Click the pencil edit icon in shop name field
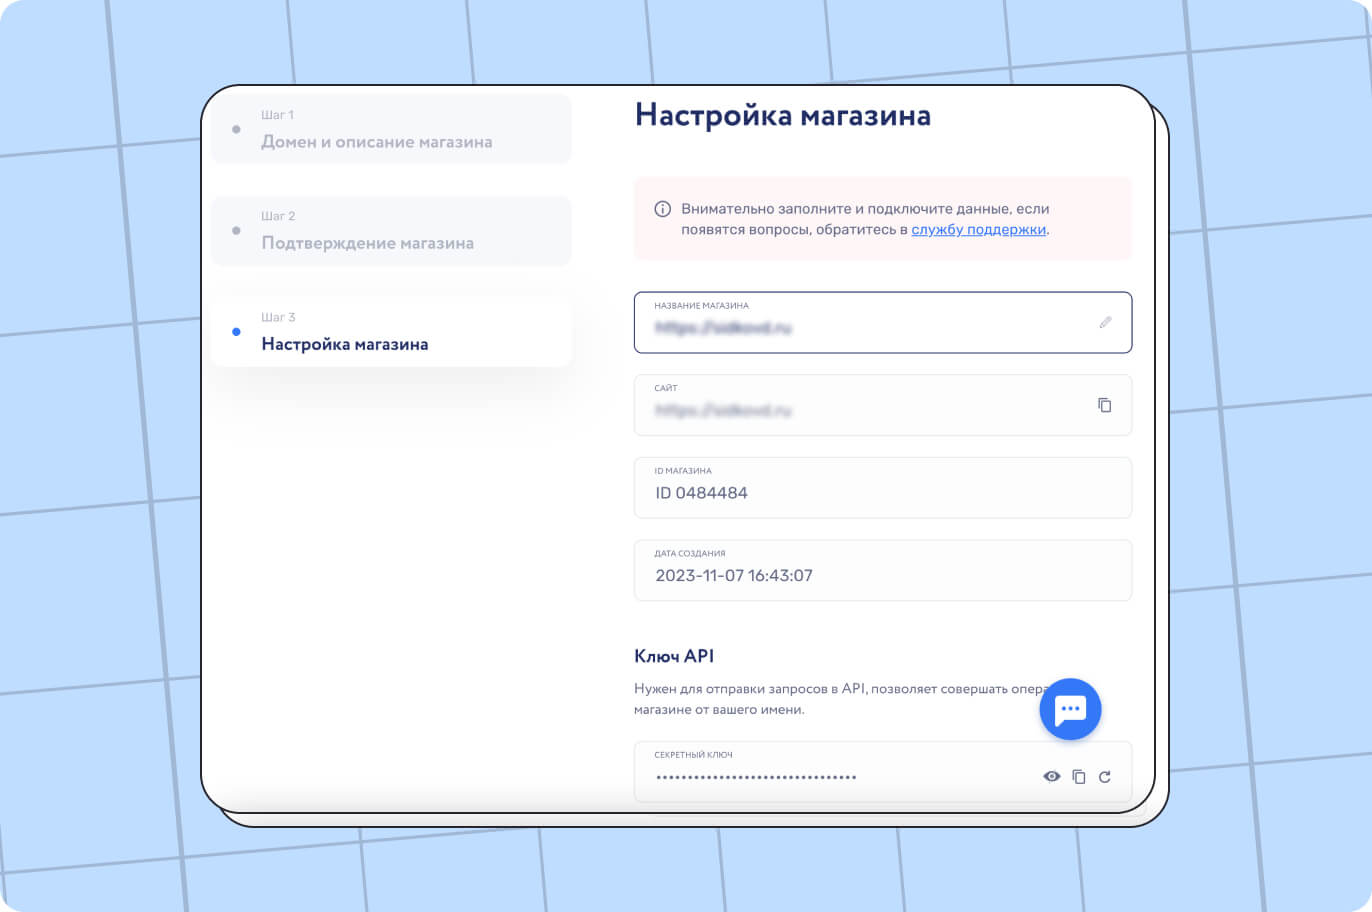 [x=1105, y=322]
